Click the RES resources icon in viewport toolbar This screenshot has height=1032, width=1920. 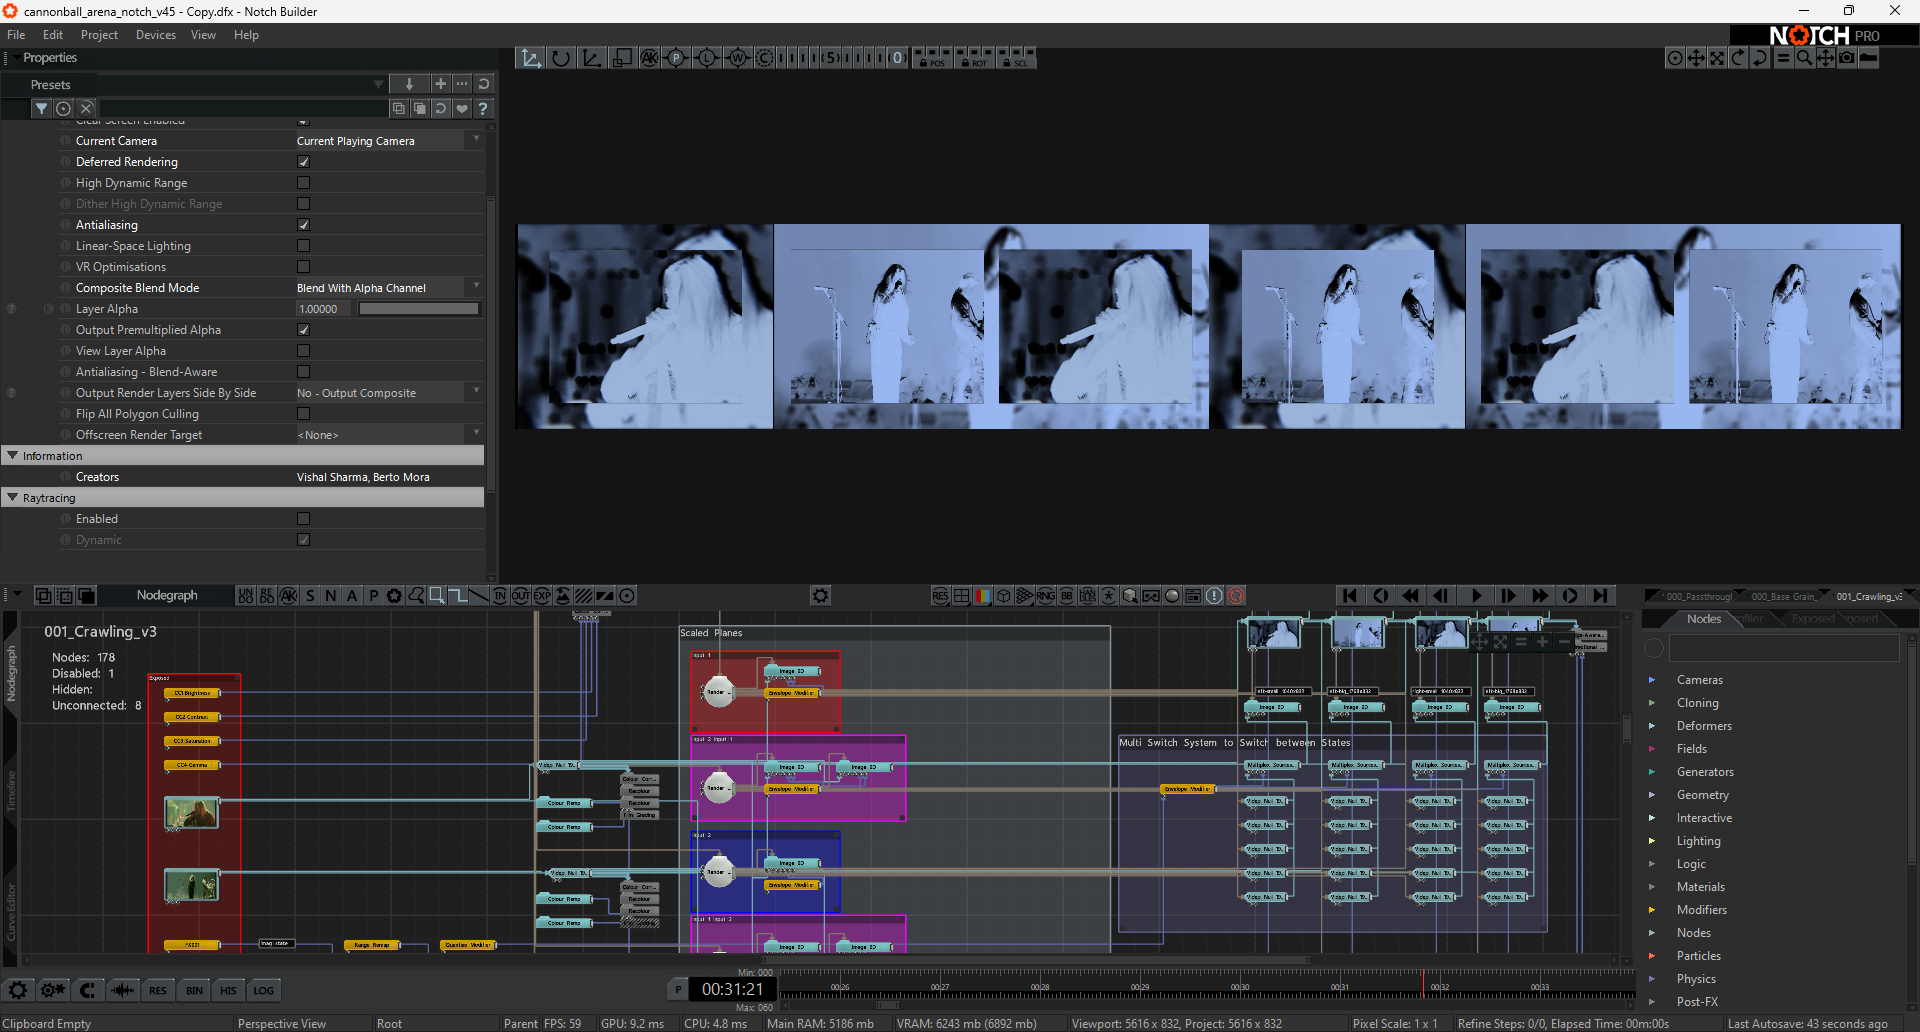[940, 595]
